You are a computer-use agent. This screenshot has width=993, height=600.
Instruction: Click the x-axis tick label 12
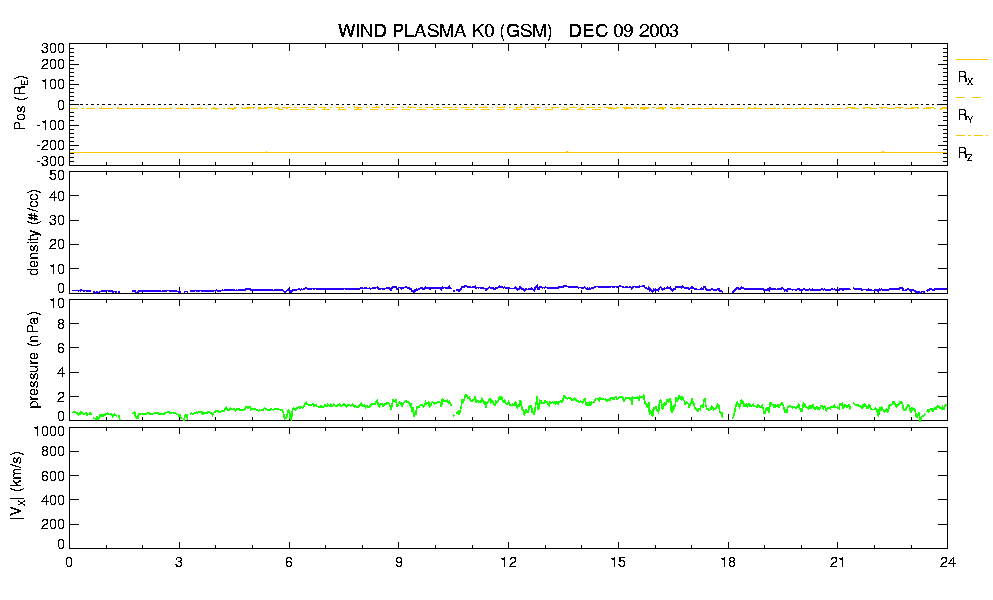pyautogui.click(x=508, y=562)
